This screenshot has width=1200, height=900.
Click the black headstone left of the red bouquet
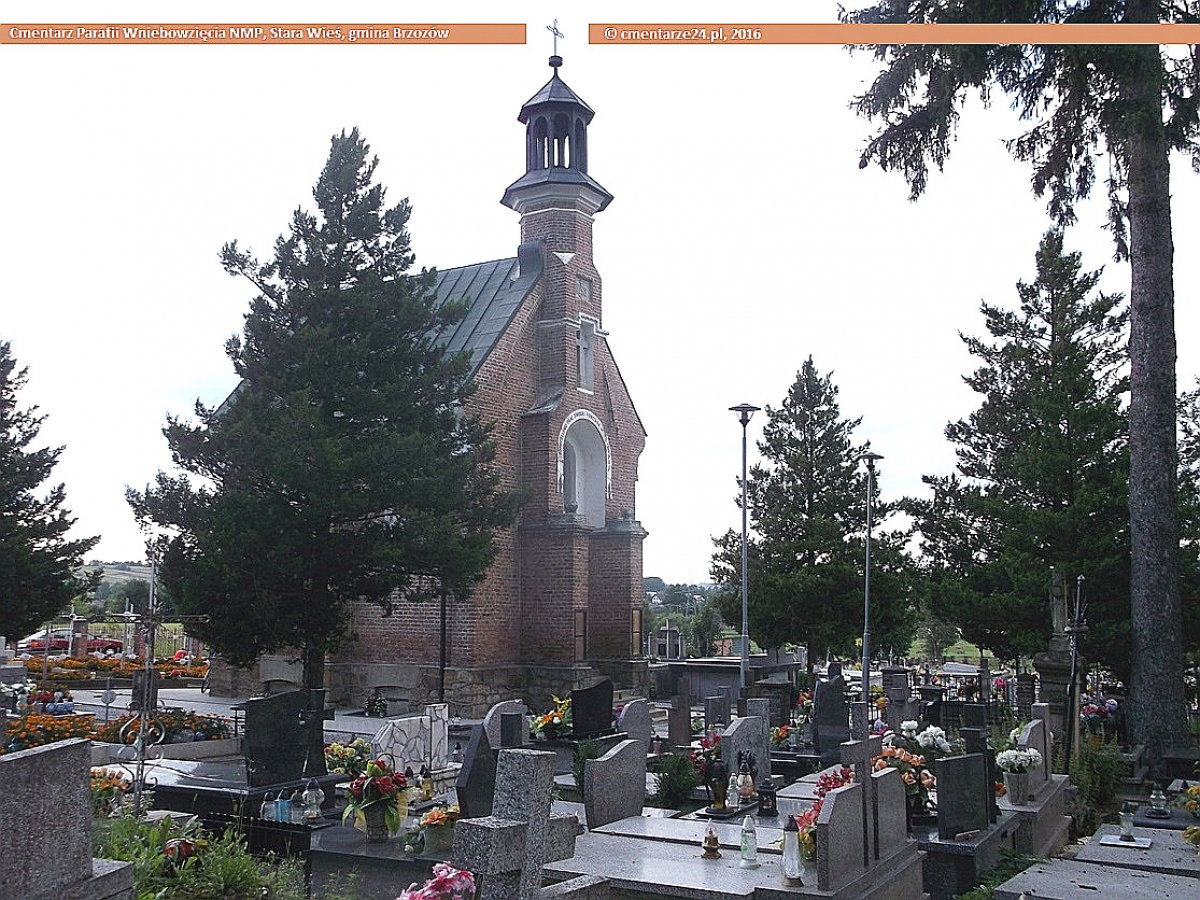[x=283, y=737]
